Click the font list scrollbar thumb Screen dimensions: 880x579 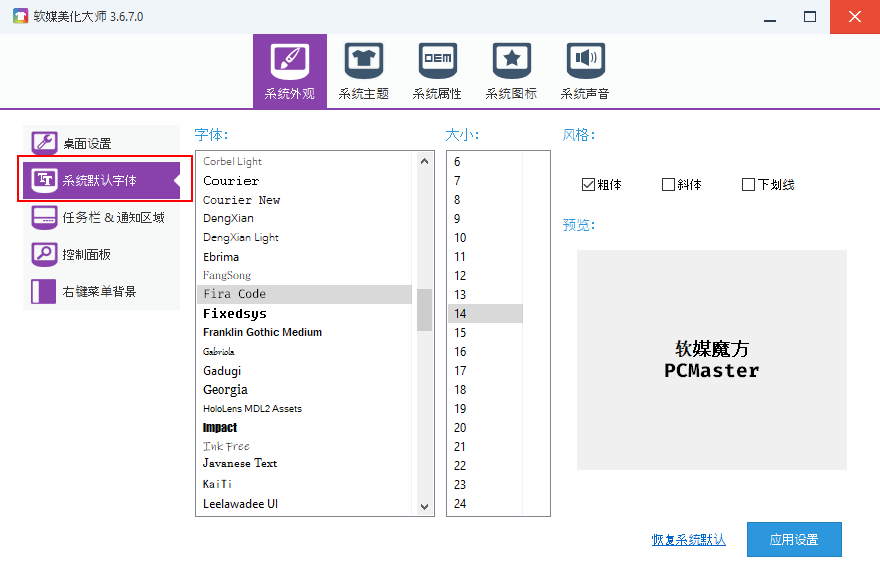pos(424,310)
